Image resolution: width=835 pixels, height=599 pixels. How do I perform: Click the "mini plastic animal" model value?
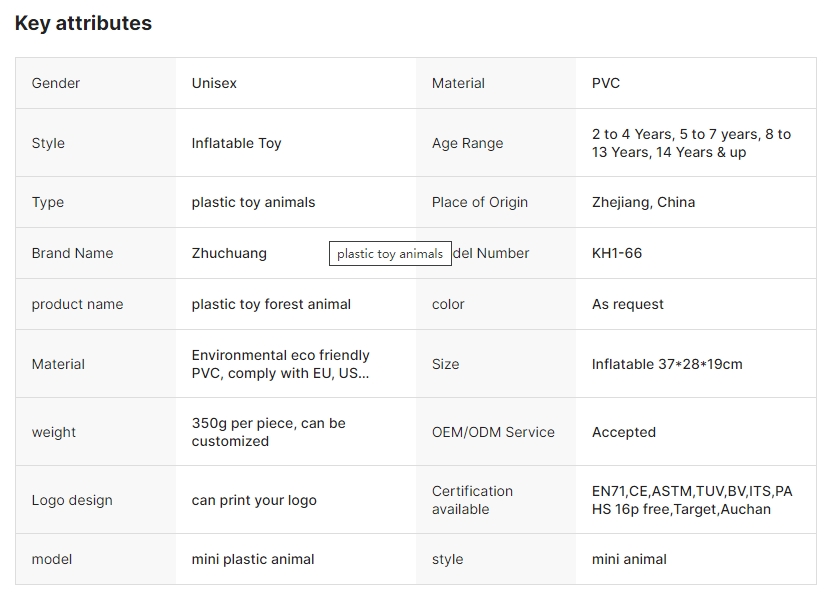coord(253,559)
